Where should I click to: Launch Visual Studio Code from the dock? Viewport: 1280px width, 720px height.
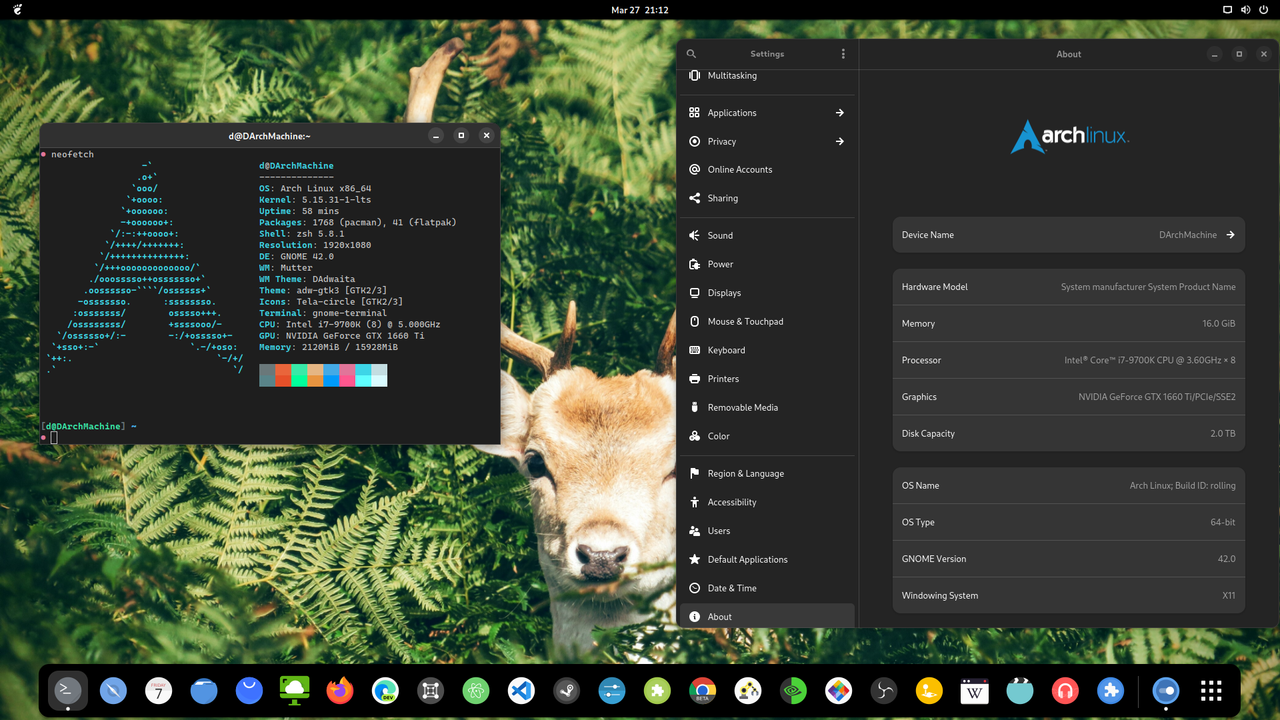click(x=521, y=690)
